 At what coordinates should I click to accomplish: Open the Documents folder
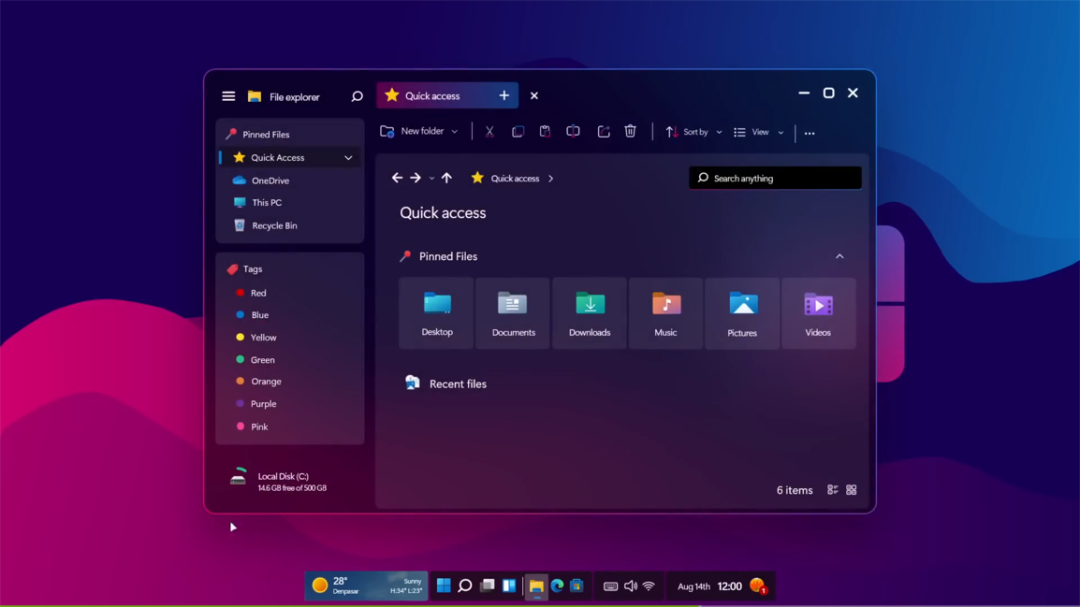tap(513, 313)
